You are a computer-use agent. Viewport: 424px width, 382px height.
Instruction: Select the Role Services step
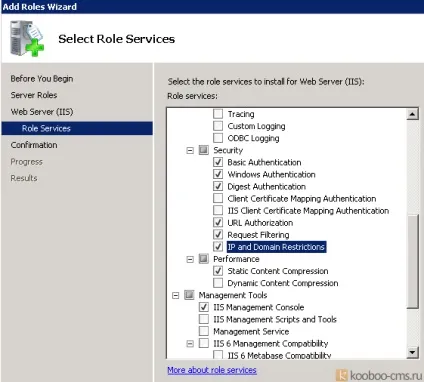pyautogui.click(x=77, y=128)
